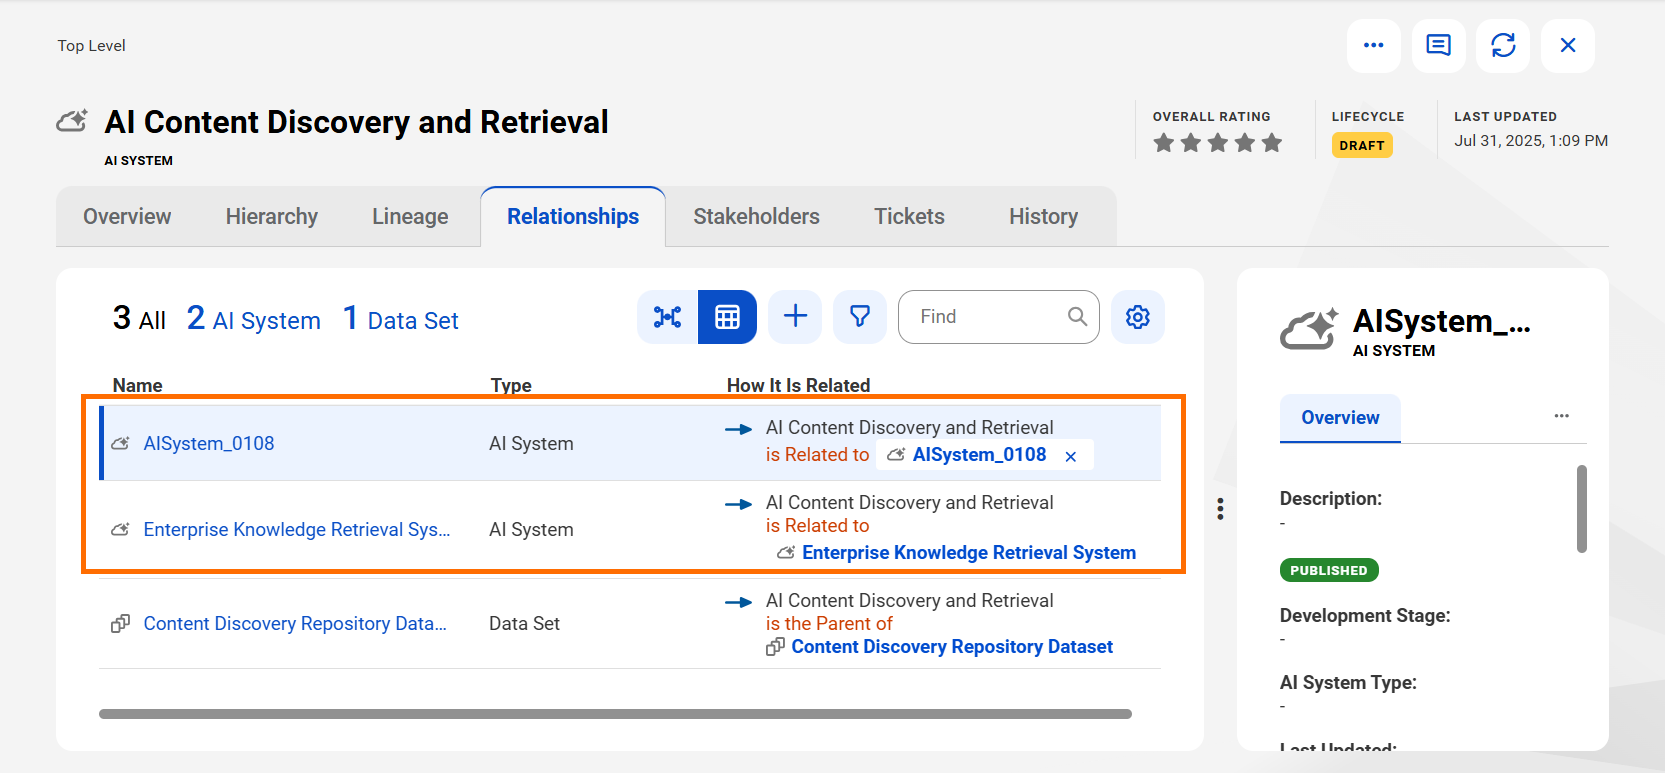This screenshot has height=773, width=1665.
Task: Open the filter icon
Action: point(860,317)
